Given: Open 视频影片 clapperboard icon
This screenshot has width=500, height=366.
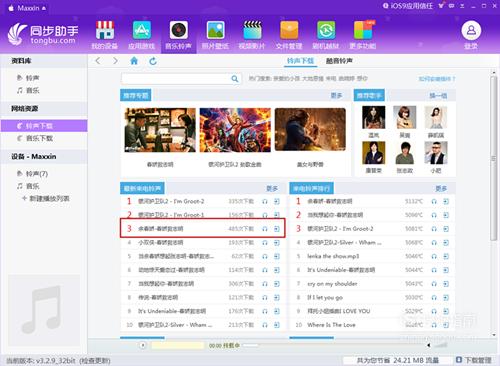Looking at the screenshot, I should tap(252, 31).
